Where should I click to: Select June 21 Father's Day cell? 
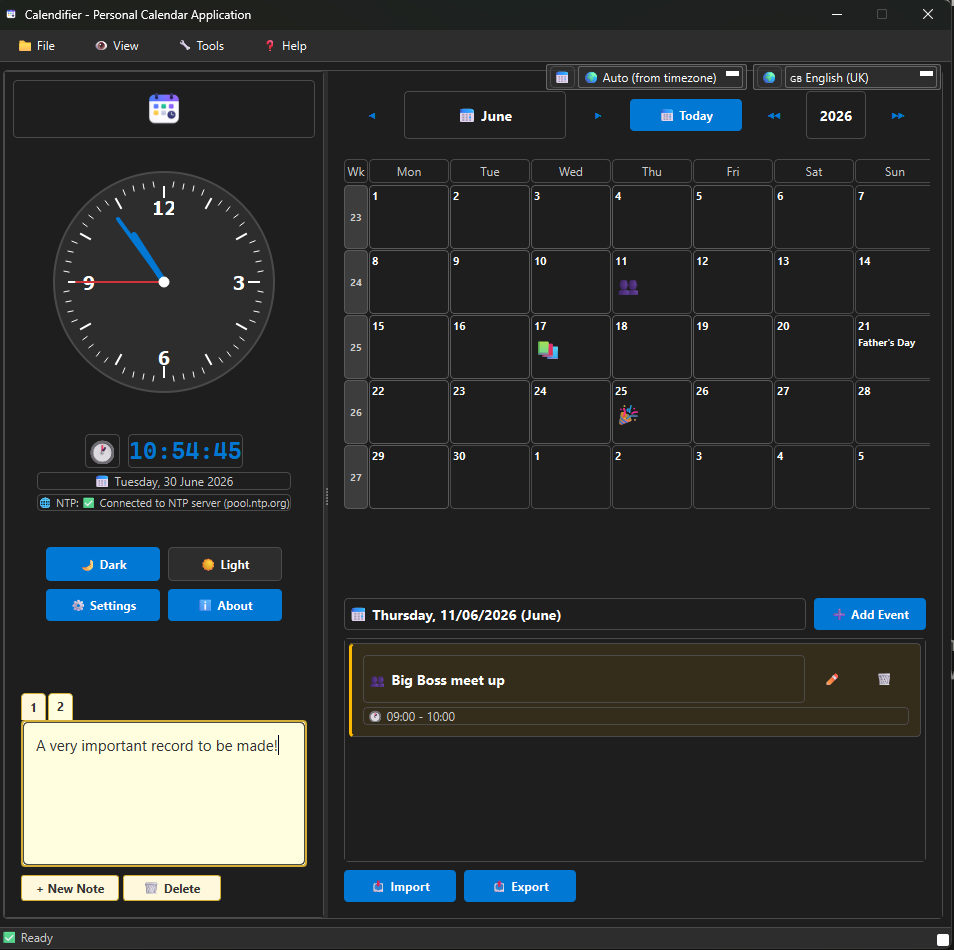click(892, 347)
